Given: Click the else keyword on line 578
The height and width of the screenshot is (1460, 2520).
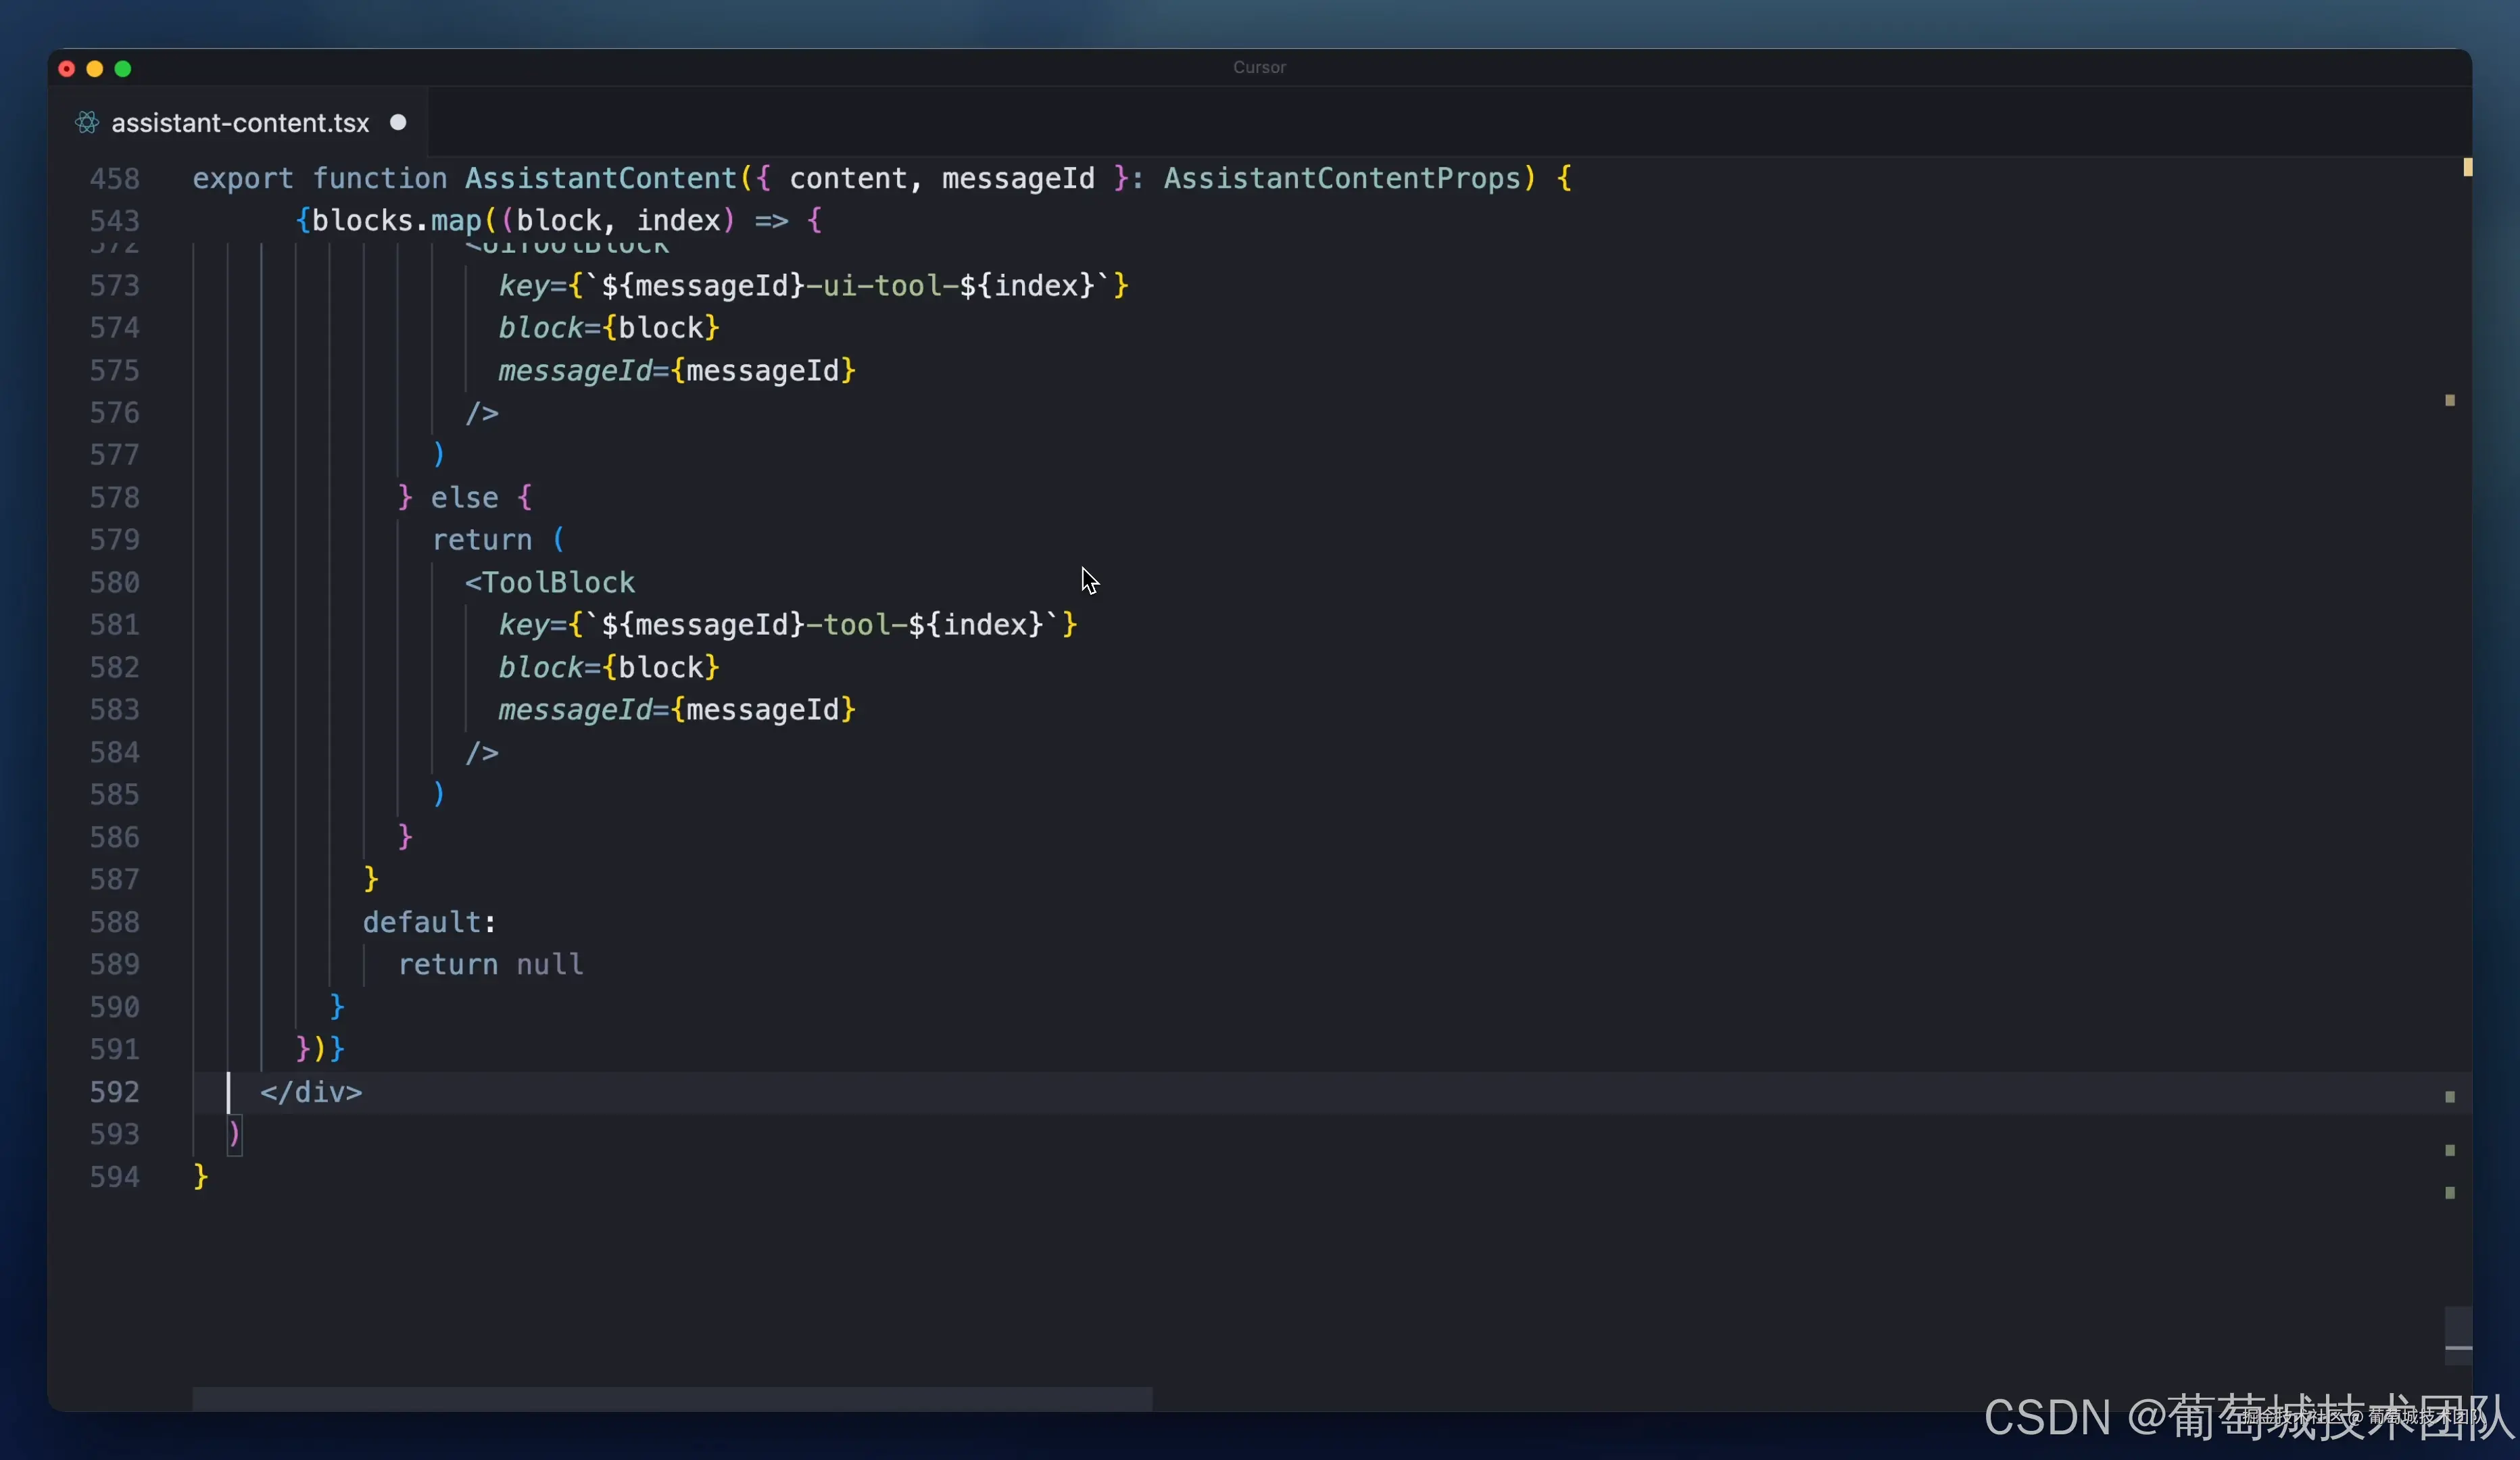Looking at the screenshot, I should click(x=464, y=497).
